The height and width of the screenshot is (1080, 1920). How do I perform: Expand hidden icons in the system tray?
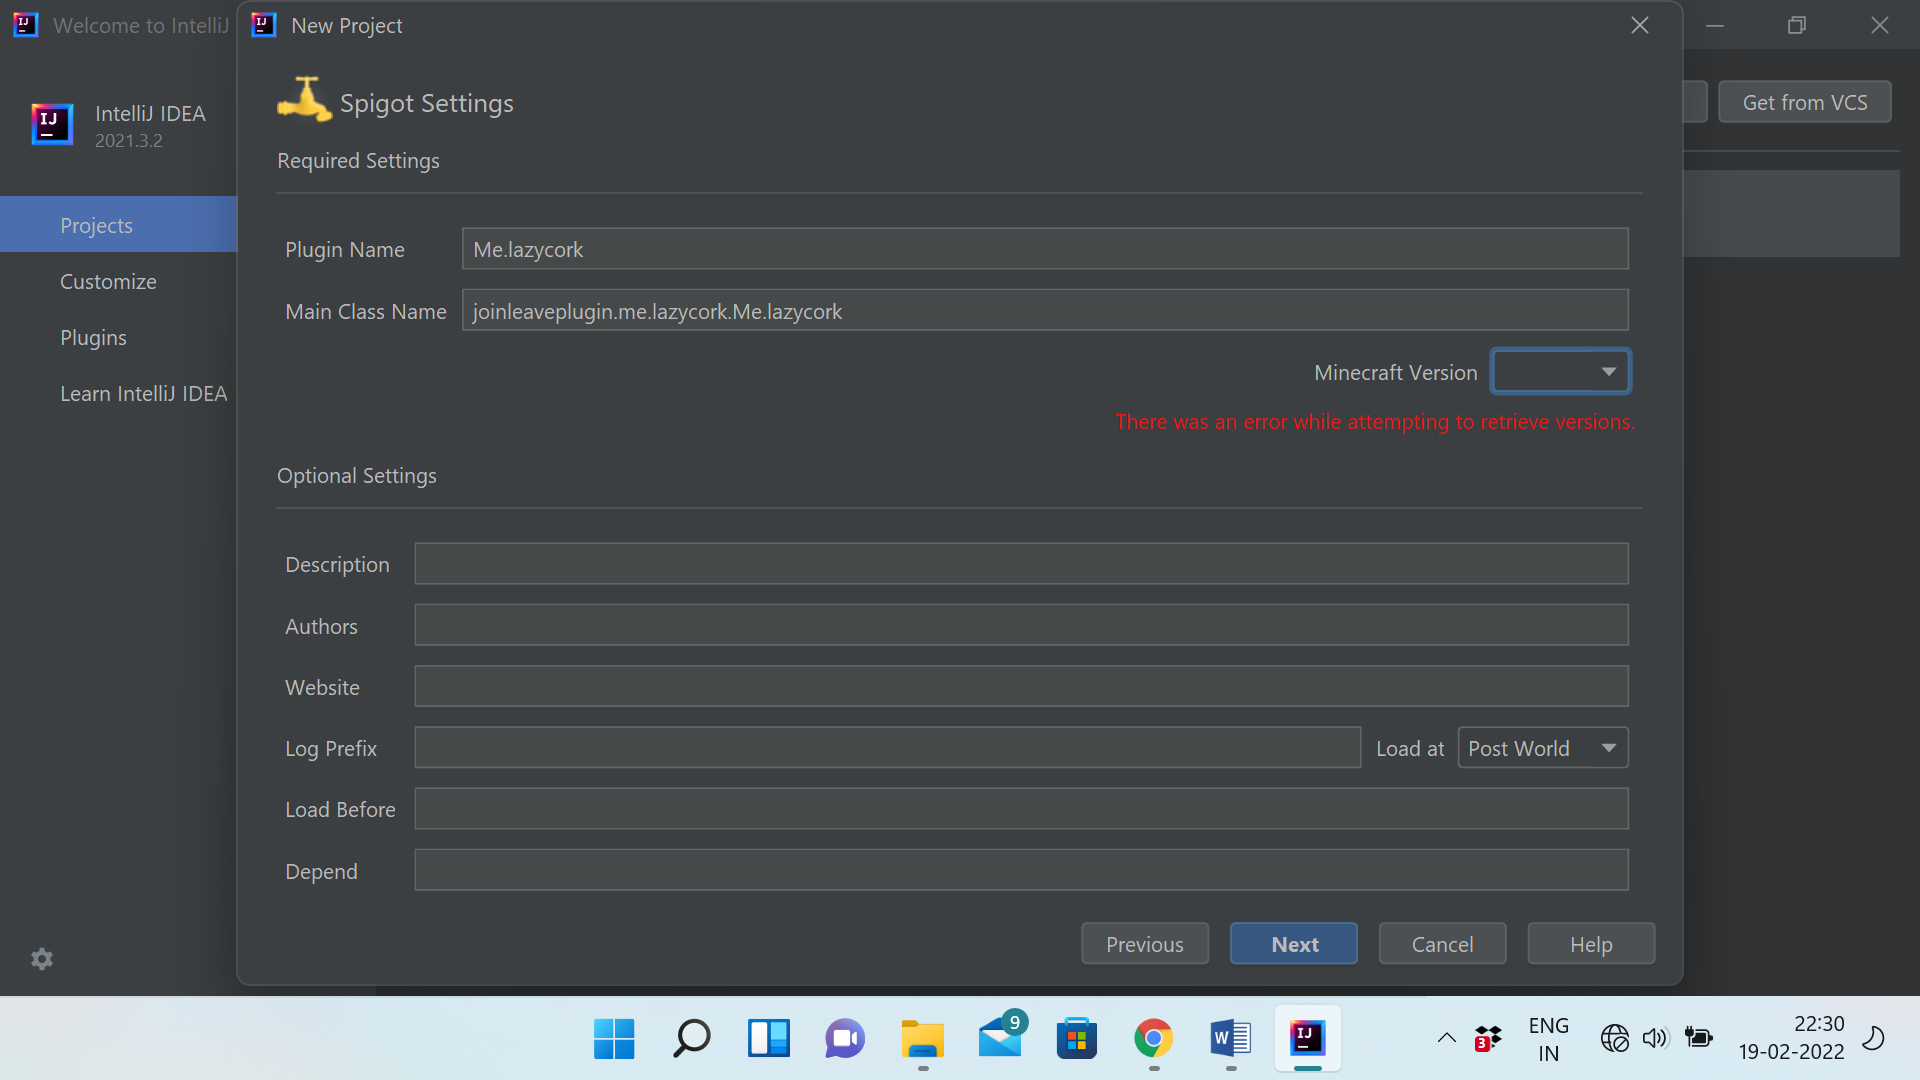pyautogui.click(x=1445, y=1038)
